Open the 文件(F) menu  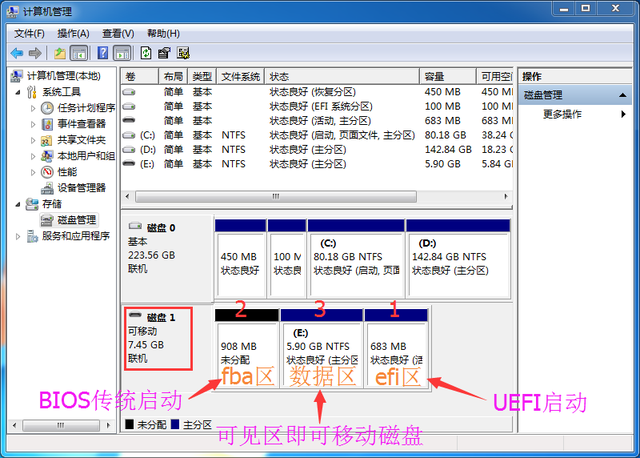tap(29, 33)
